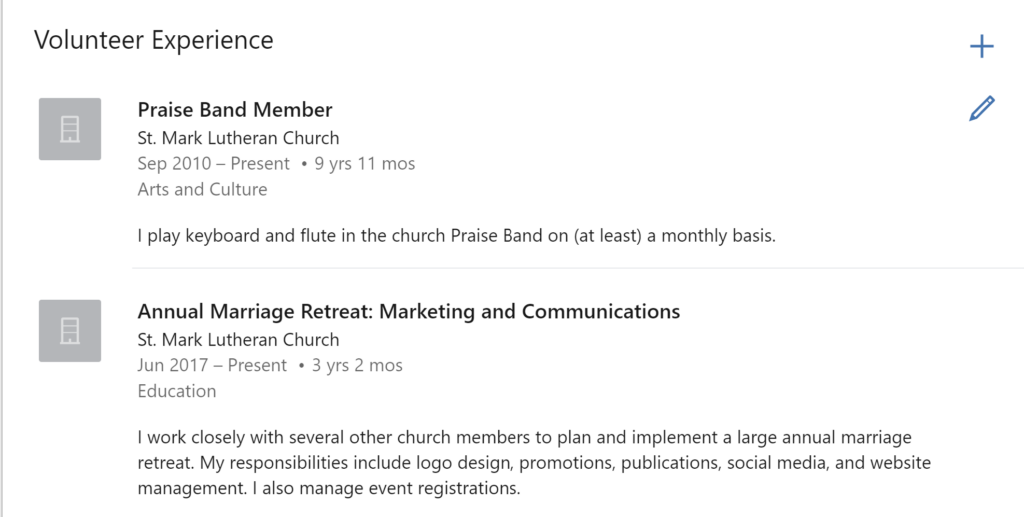
Task: Click the Jun 2017 – Present date range
Action: point(212,366)
